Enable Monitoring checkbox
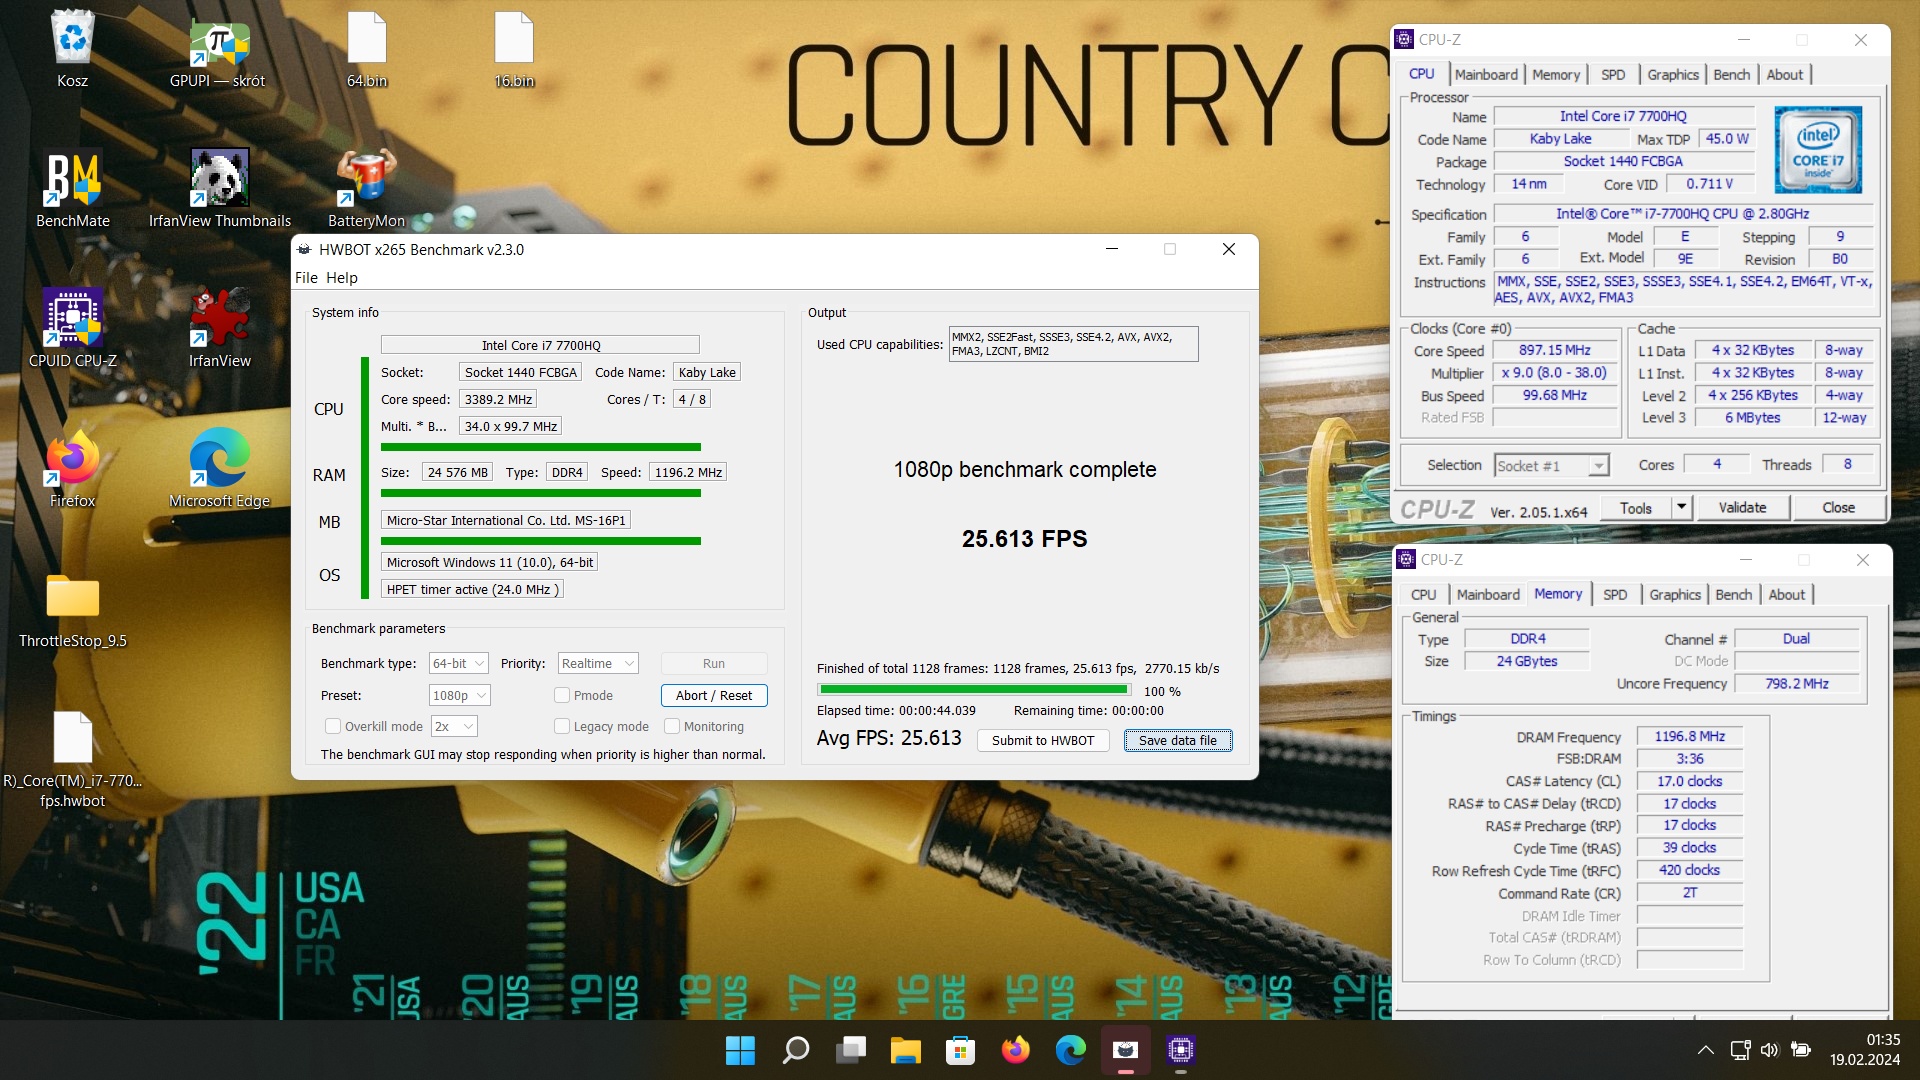This screenshot has height=1080, width=1920. [x=672, y=726]
